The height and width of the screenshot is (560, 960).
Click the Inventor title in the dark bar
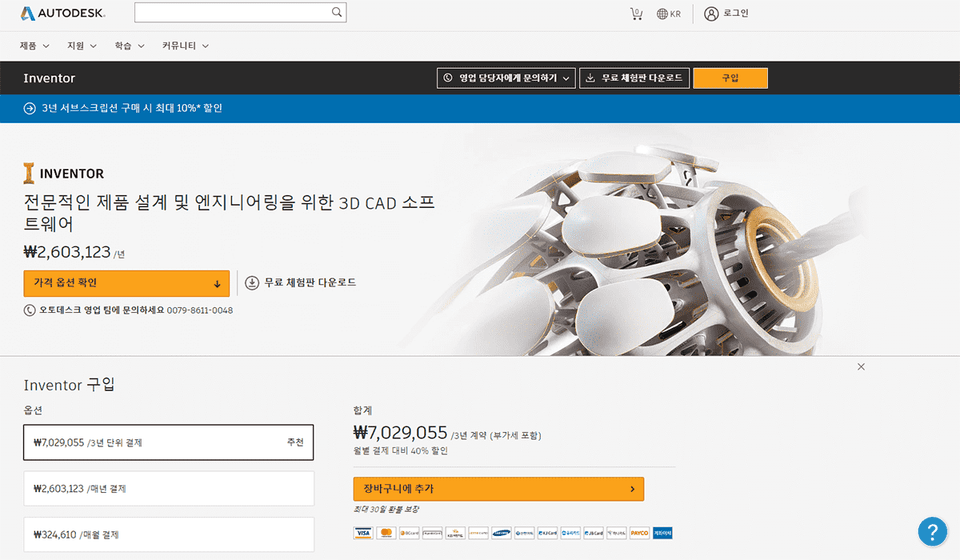tap(49, 78)
